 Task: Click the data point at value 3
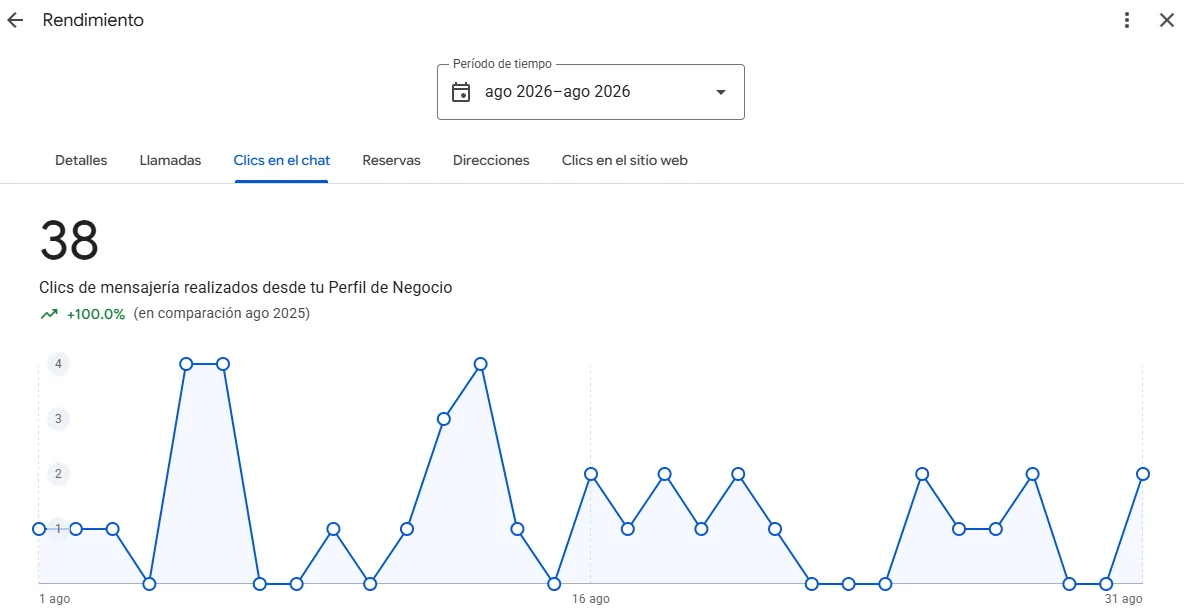point(444,419)
